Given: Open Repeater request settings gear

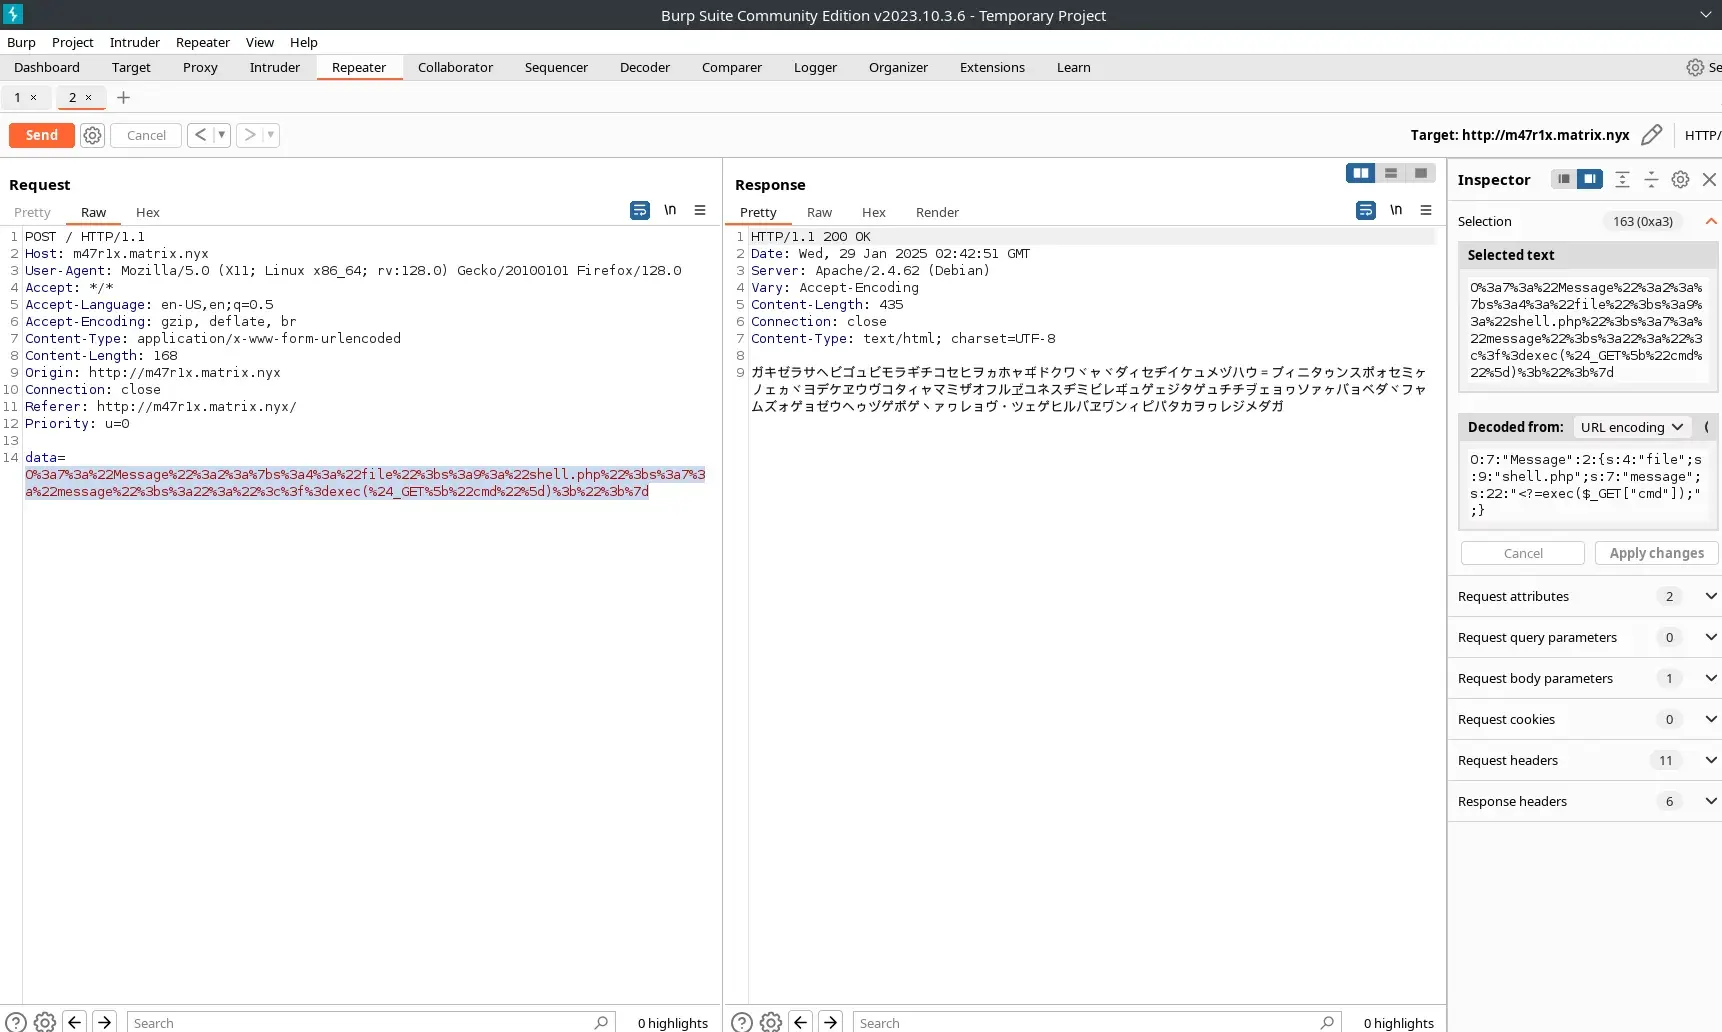Looking at the screenshot, I should 92,135.
